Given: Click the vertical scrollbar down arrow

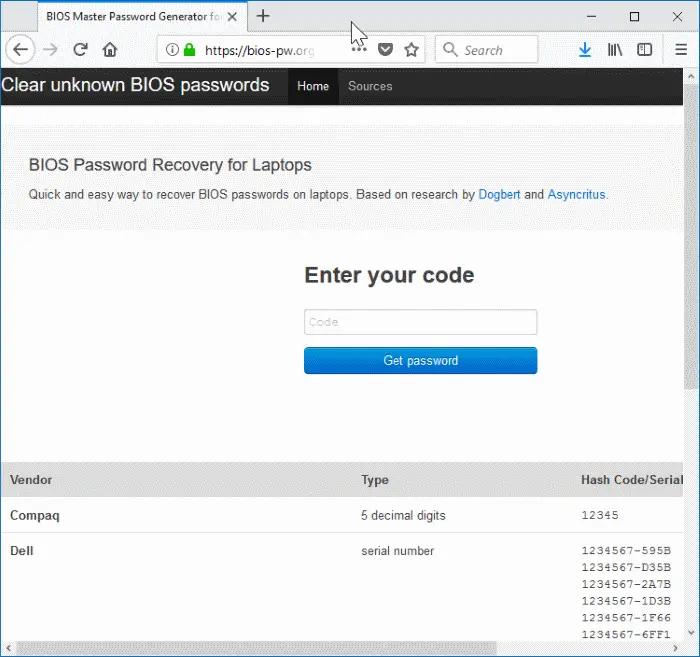Looking at the screenshot, I should pyautogui.click(x=691, y=632).
